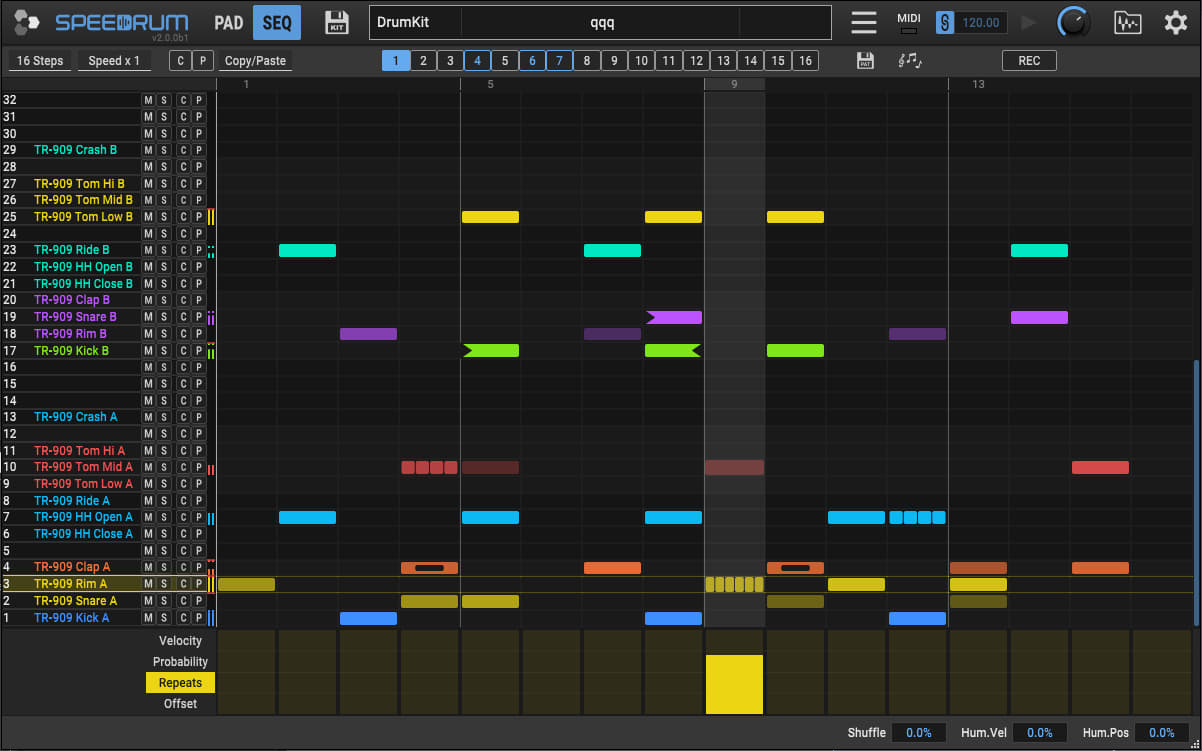
Task: Open the Speed x 1 selector
Action: (x=114, y=61)
